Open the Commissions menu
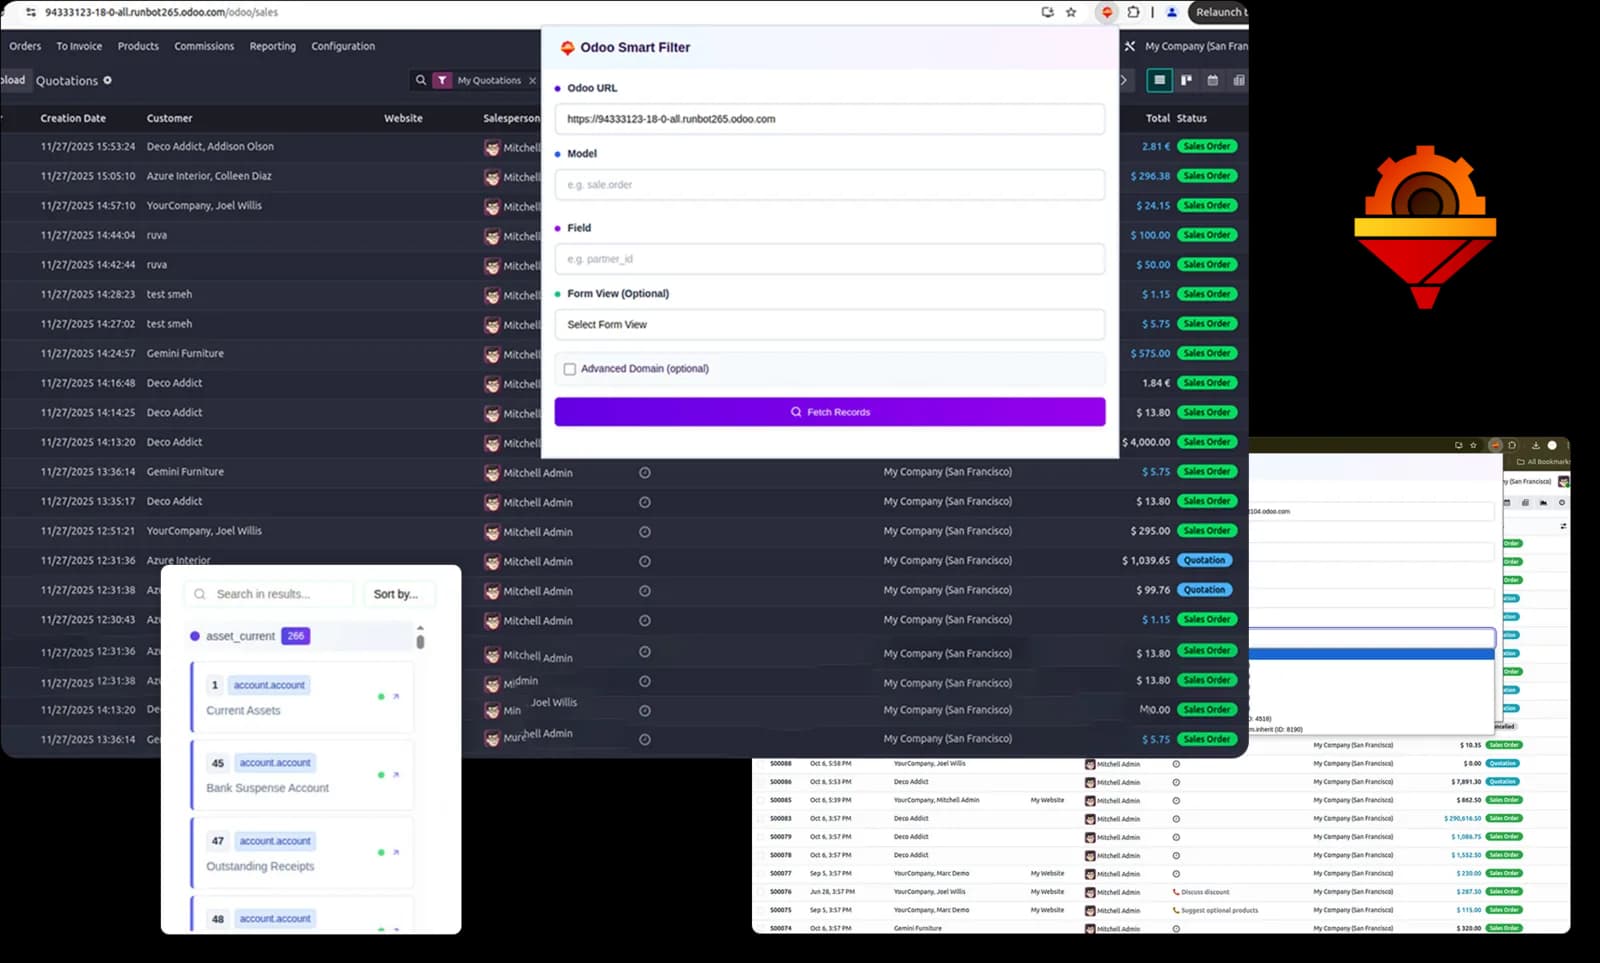 click(204, 46)
